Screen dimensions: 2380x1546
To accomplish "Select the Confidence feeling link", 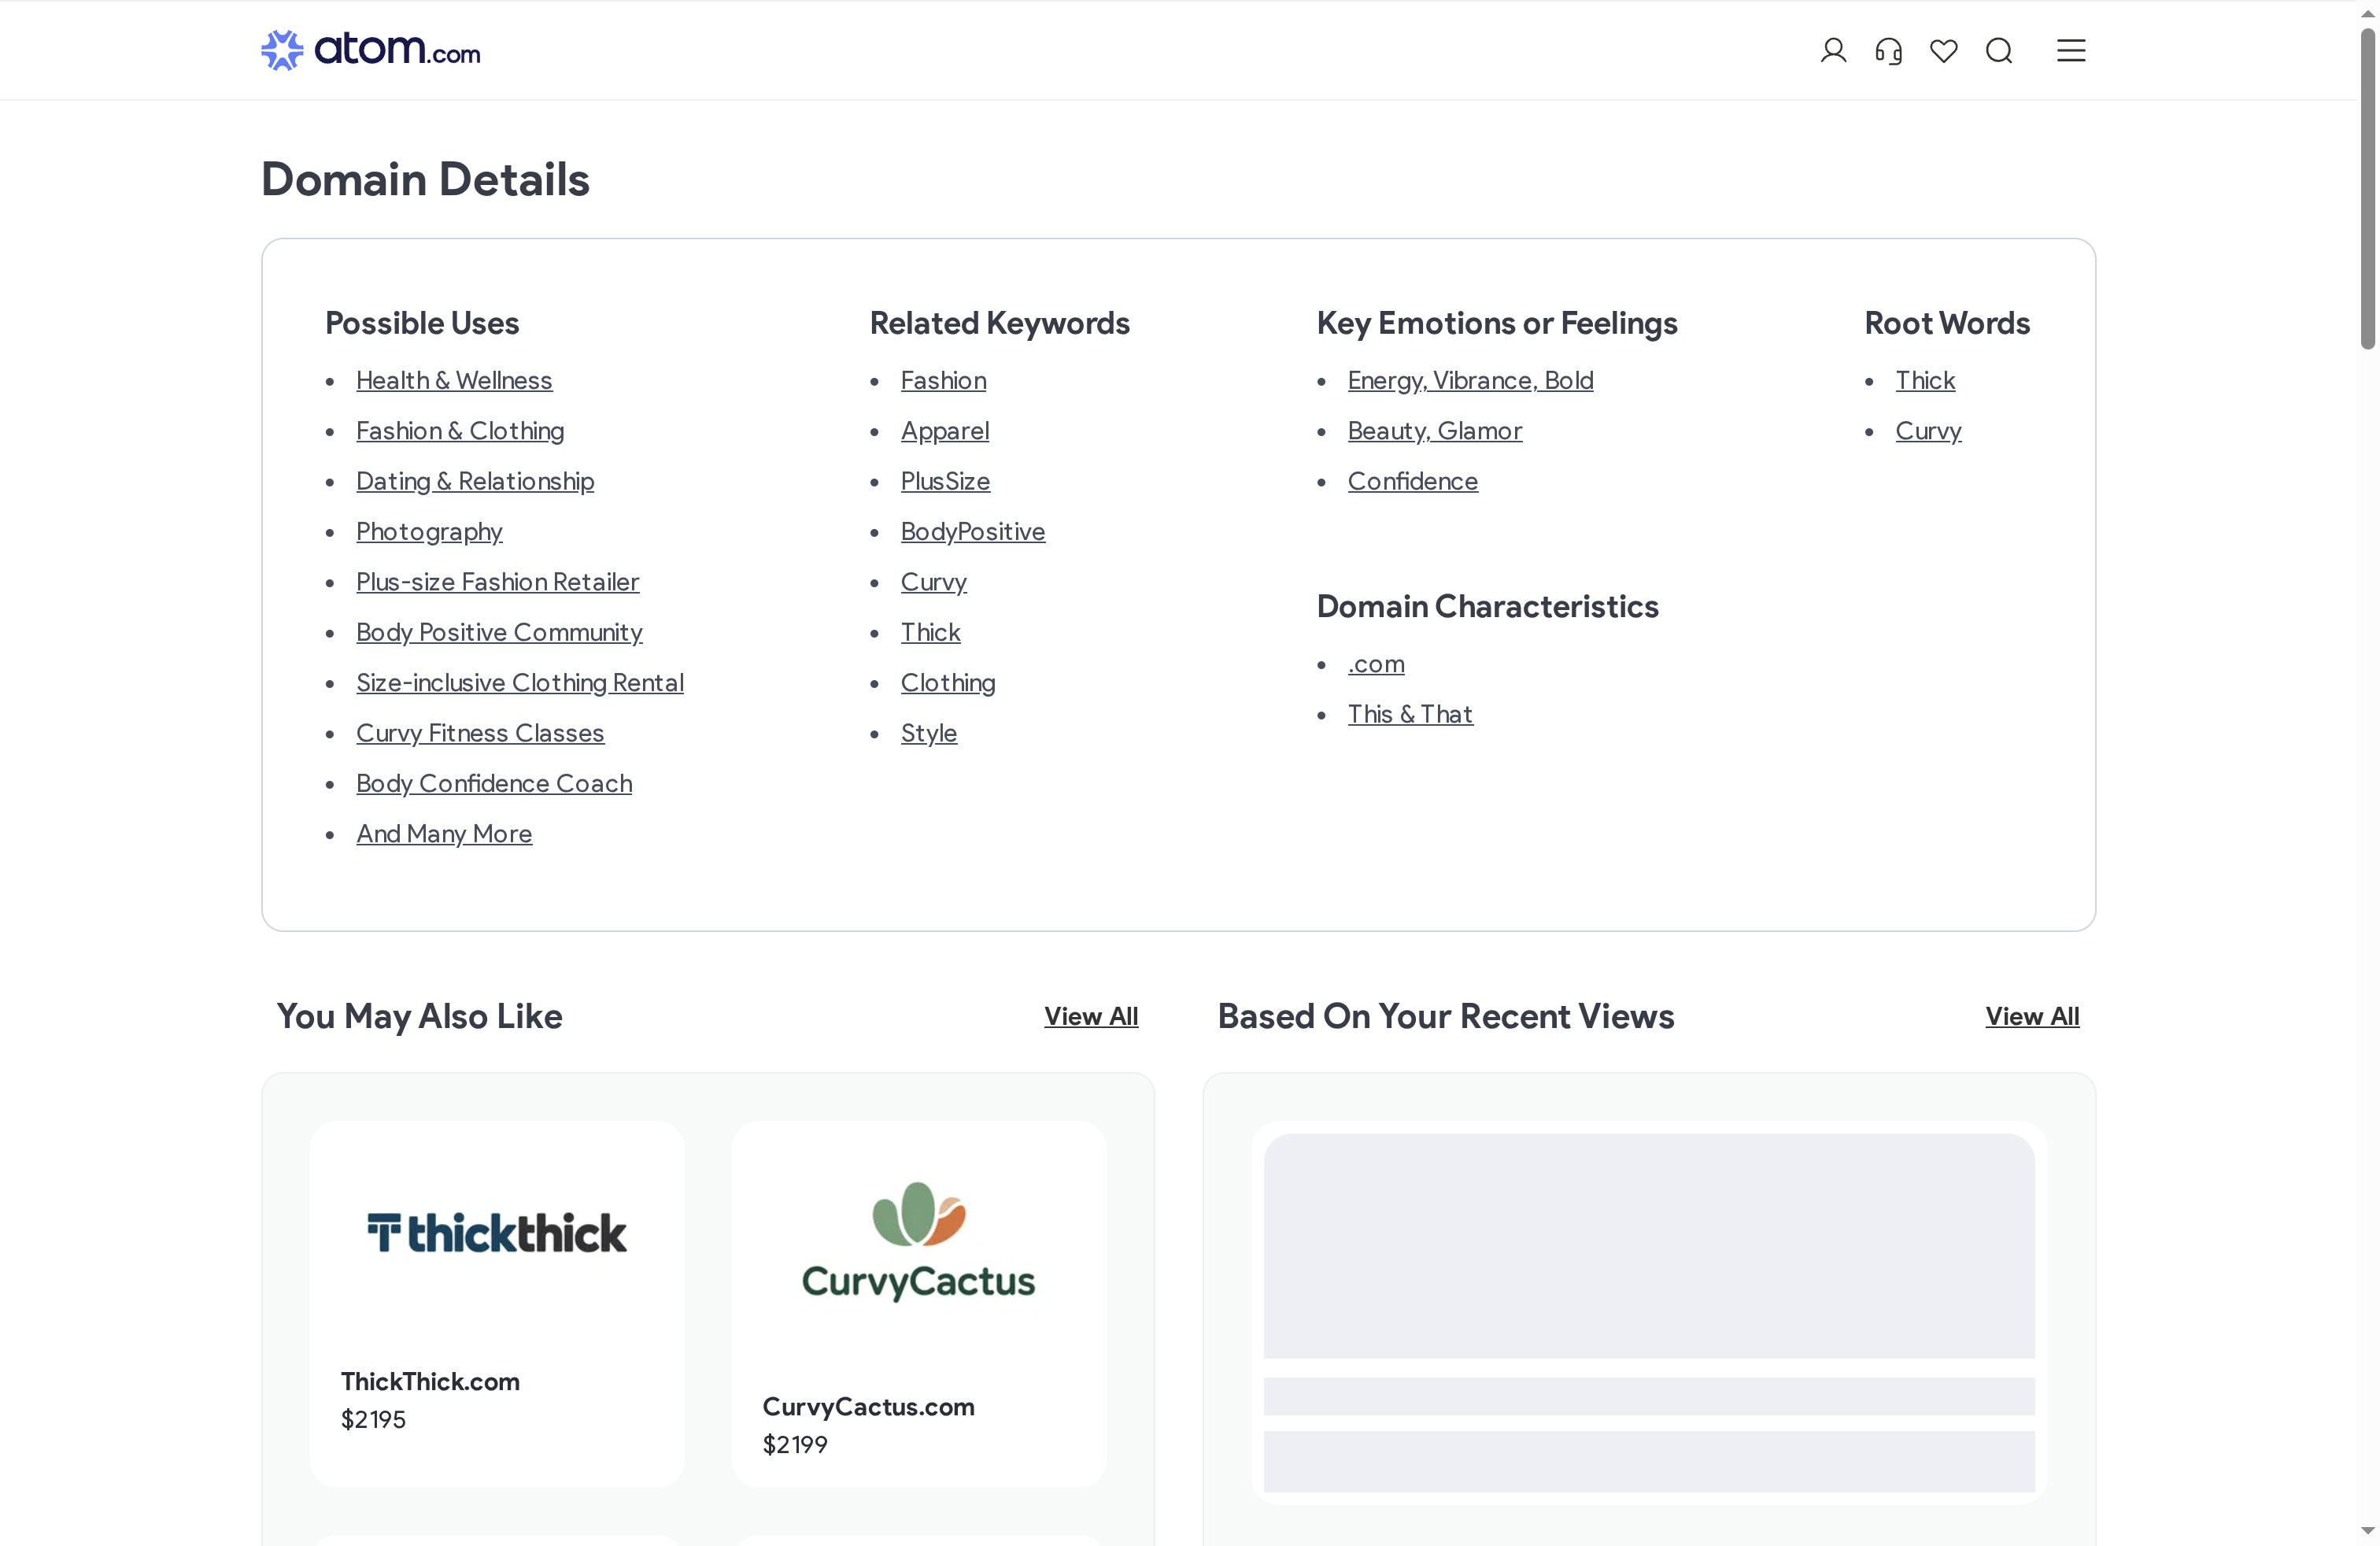I will 1412,481.
